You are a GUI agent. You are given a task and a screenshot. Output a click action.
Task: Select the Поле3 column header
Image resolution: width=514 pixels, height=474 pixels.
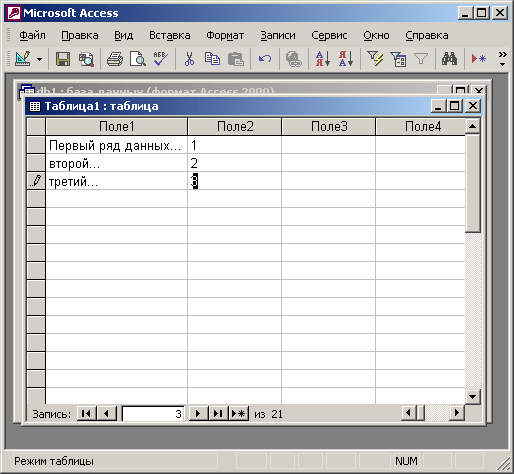tap(329, 126)
